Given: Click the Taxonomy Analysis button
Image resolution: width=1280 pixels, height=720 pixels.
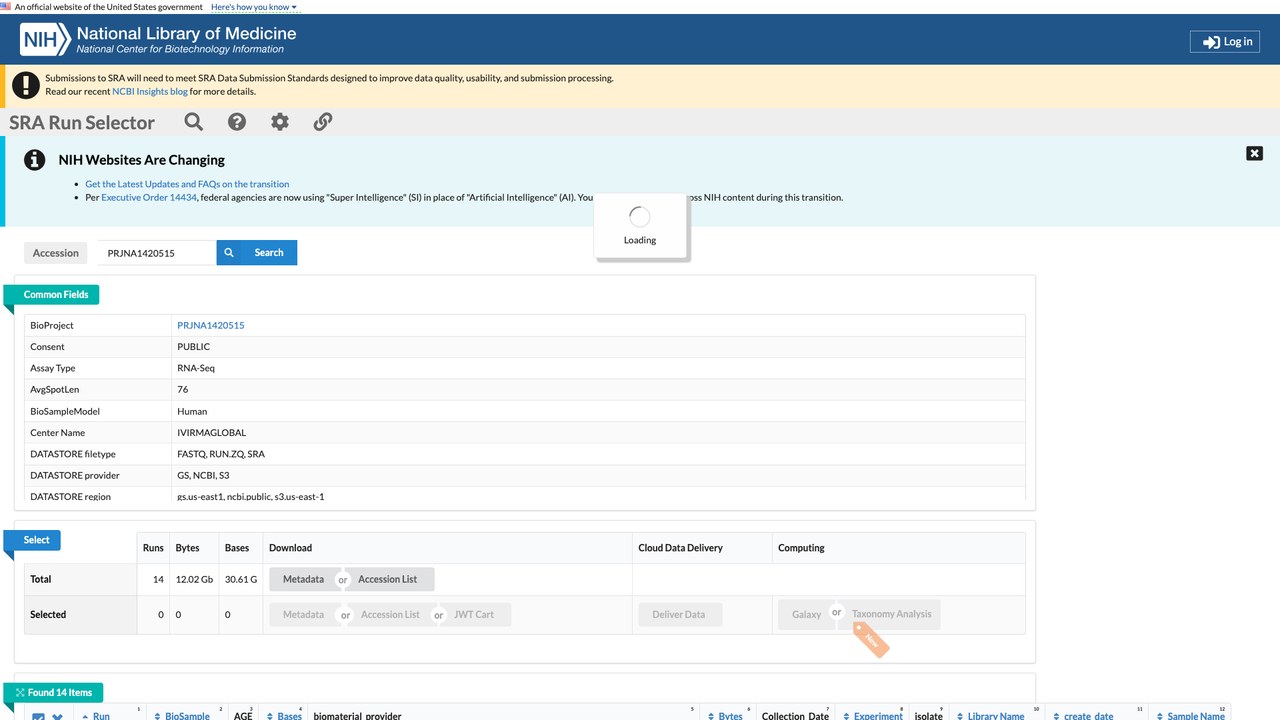Looking at the screenshot, I should (891, 614).
